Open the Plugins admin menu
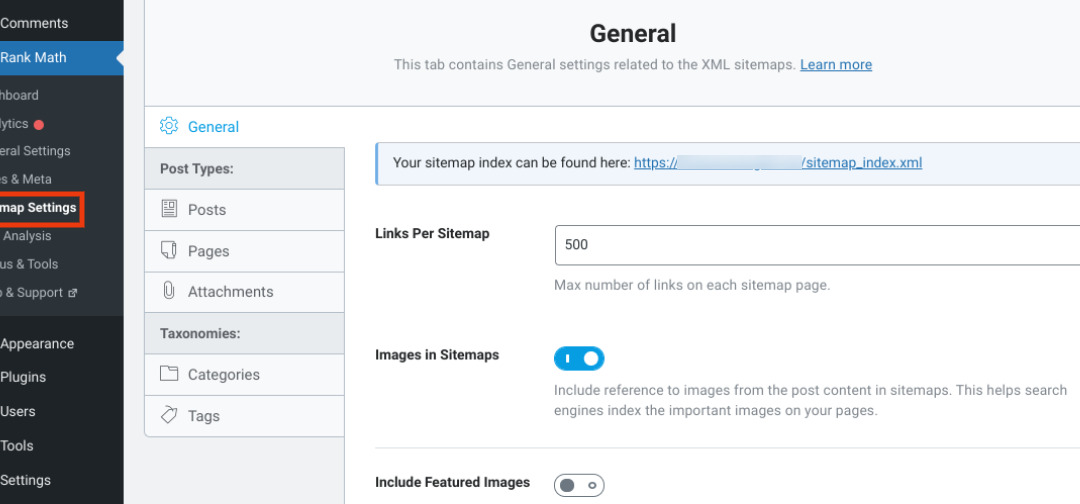Viewport: 1080px width, 504px height. click(x=23, y=377)
